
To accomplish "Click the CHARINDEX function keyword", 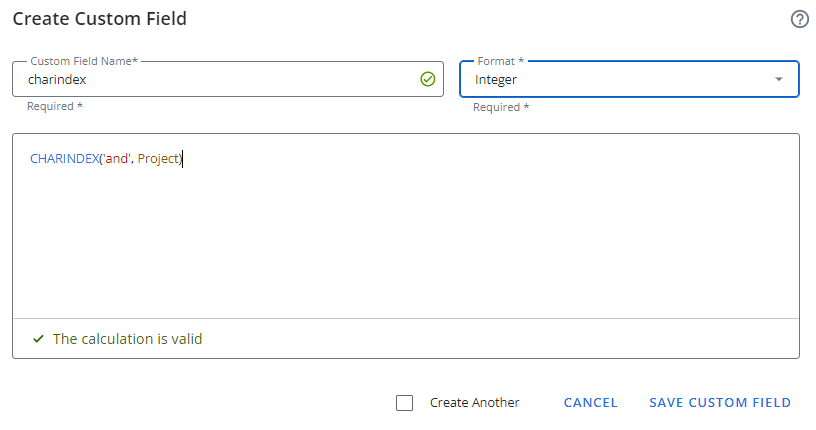I will tap(64, 159).
